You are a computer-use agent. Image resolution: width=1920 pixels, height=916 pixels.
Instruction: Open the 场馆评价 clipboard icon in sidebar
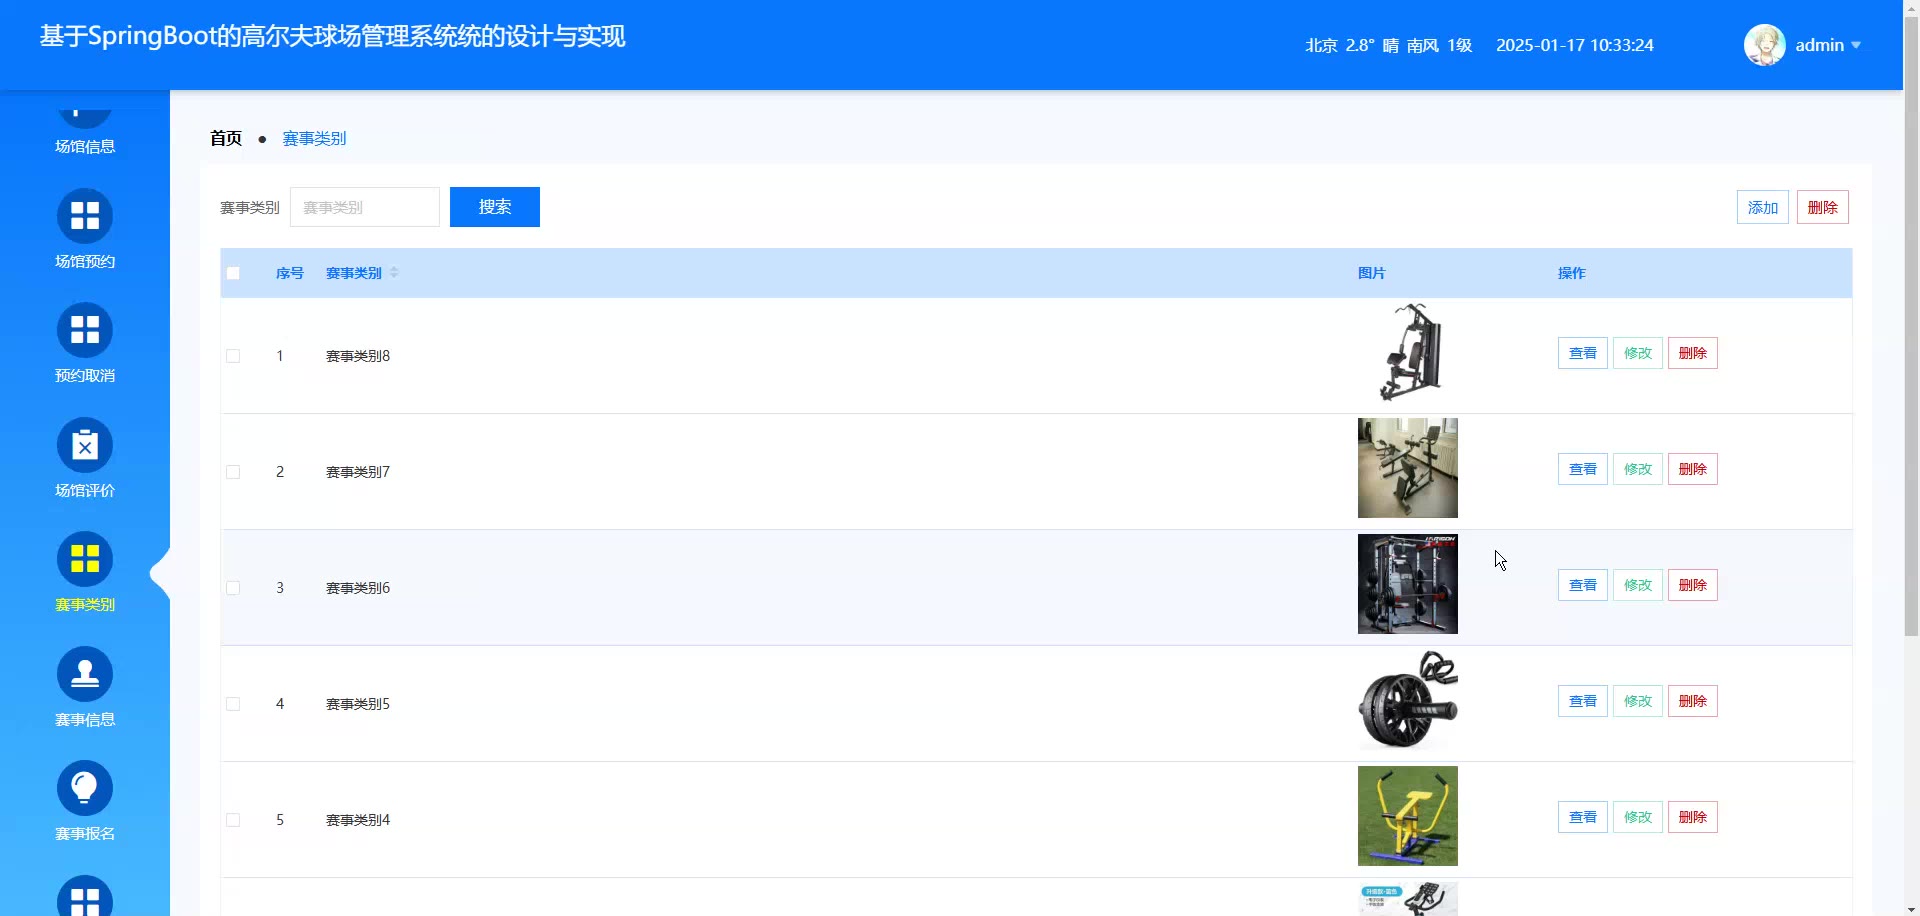85,445
